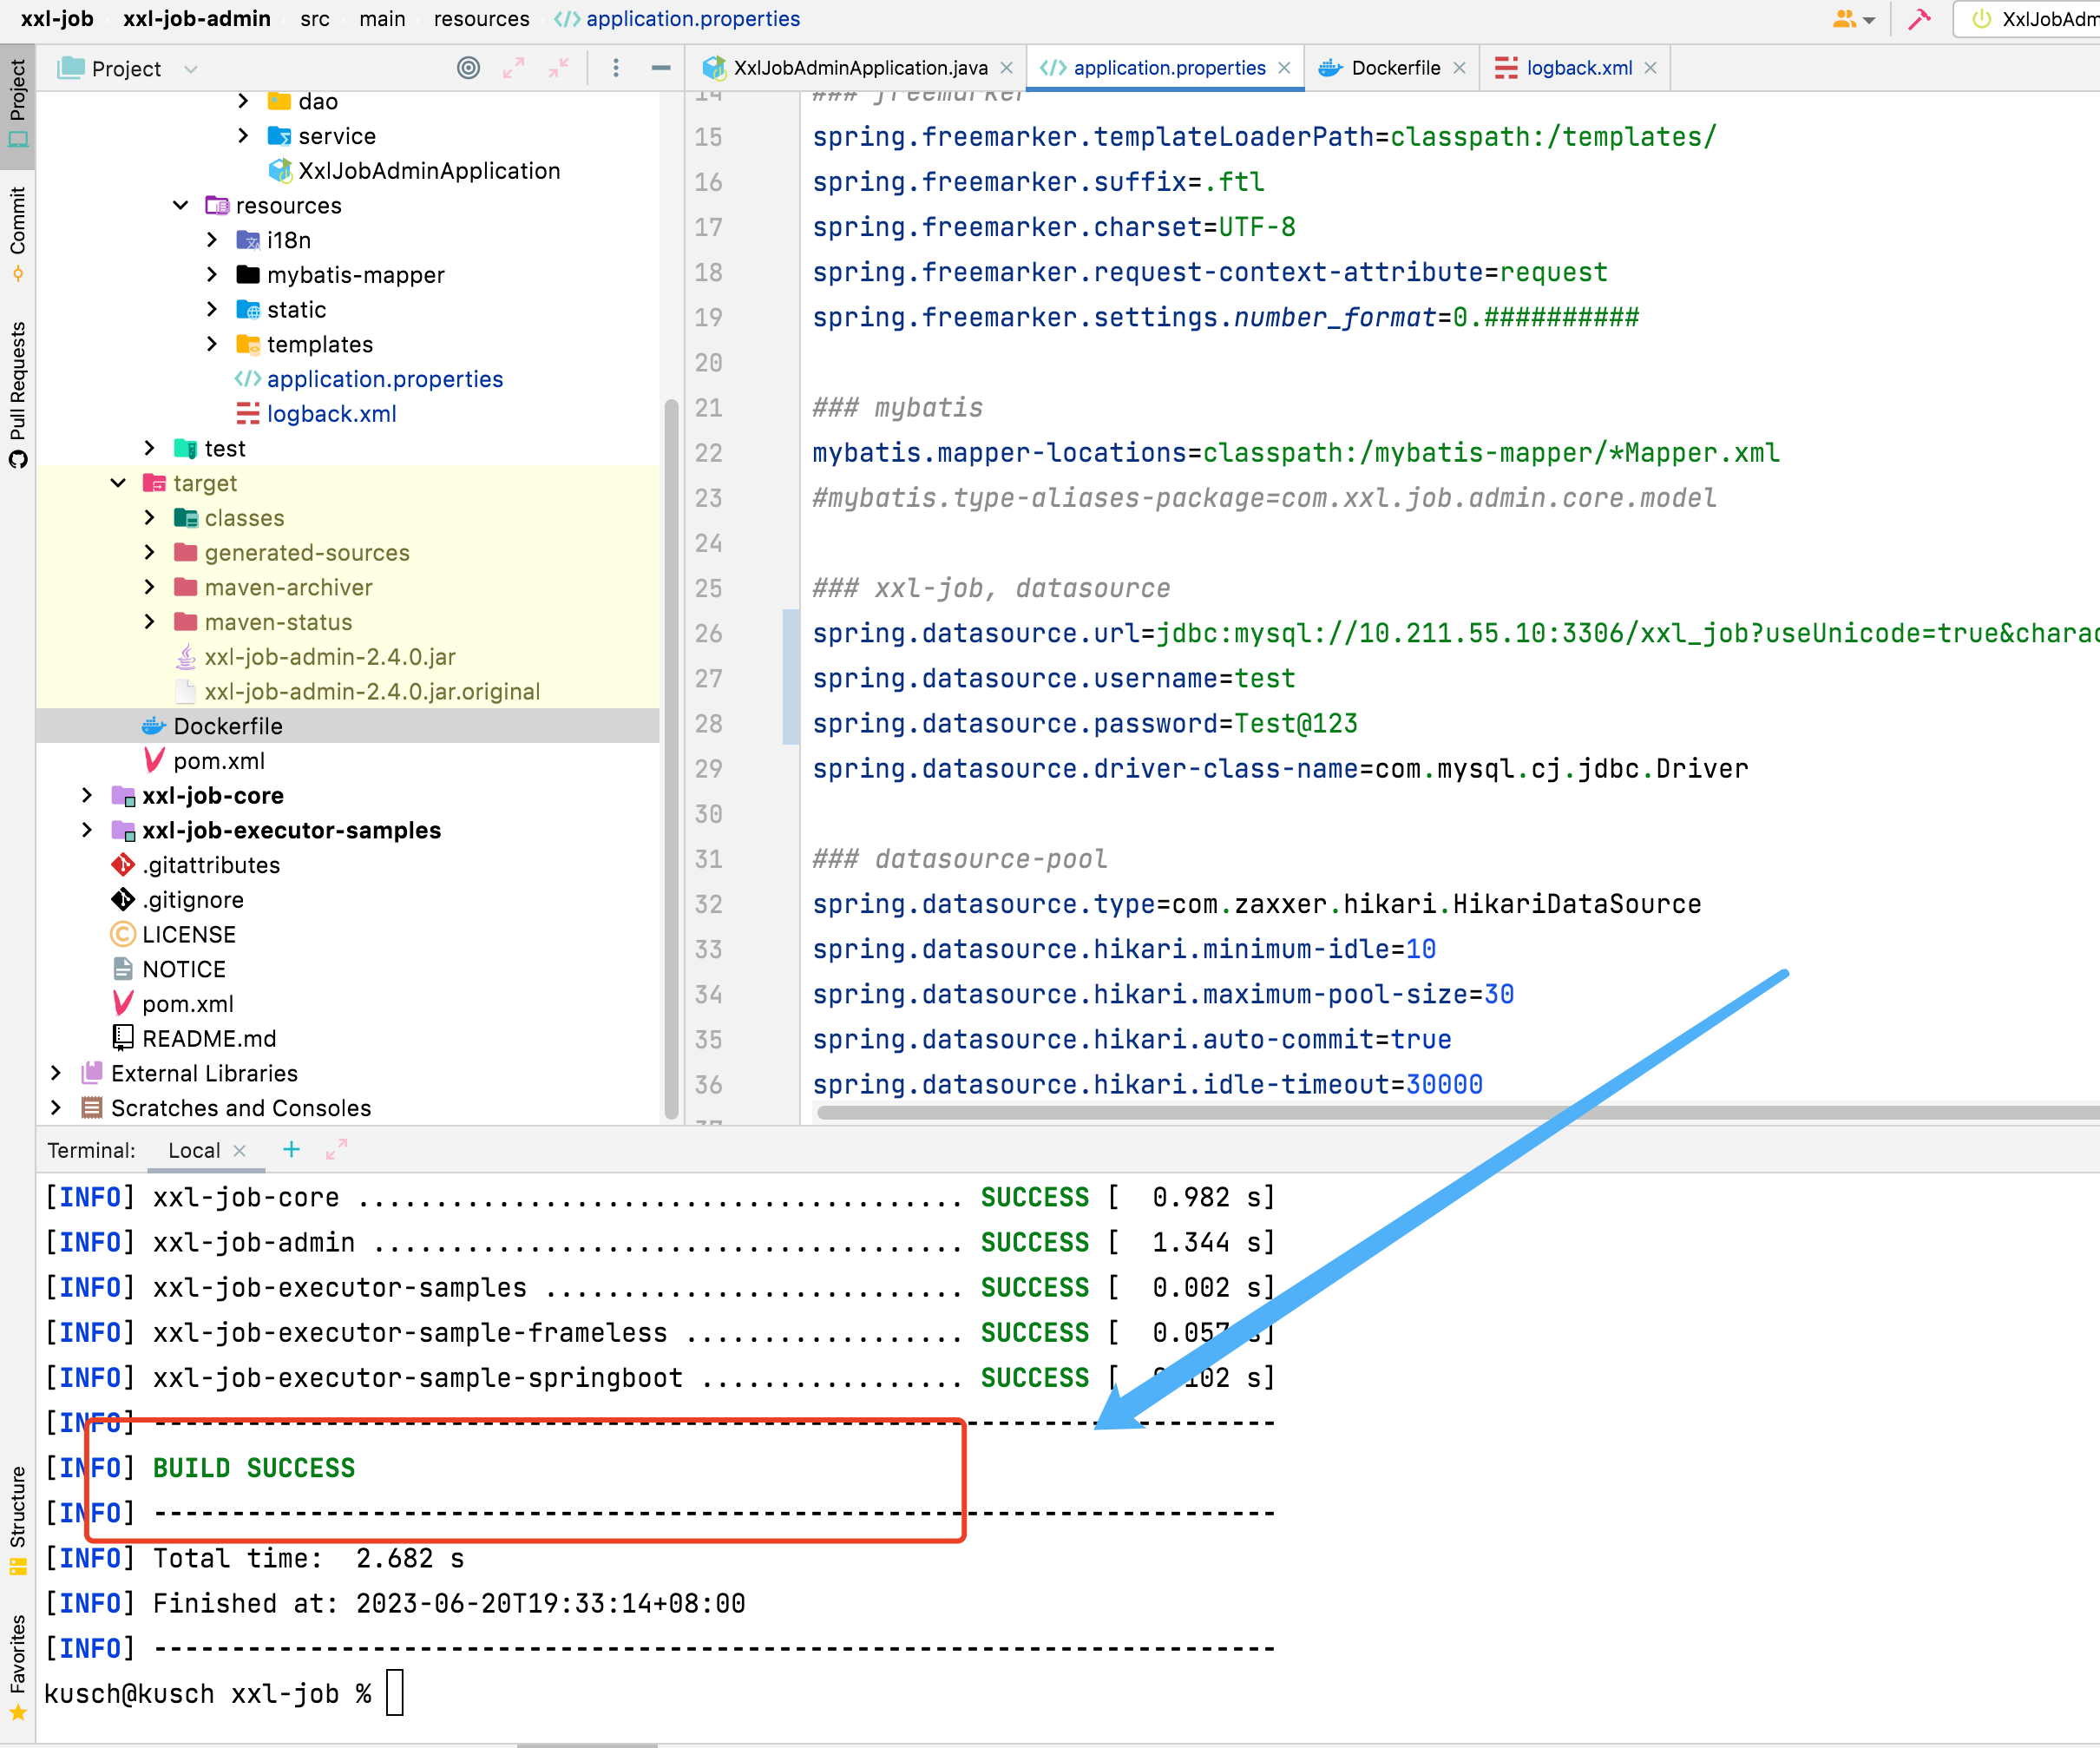This screenshot has height=1748, width=2100.
Task: Collapse the target folder
Action: pyautogui.click(x=118, y=483)
